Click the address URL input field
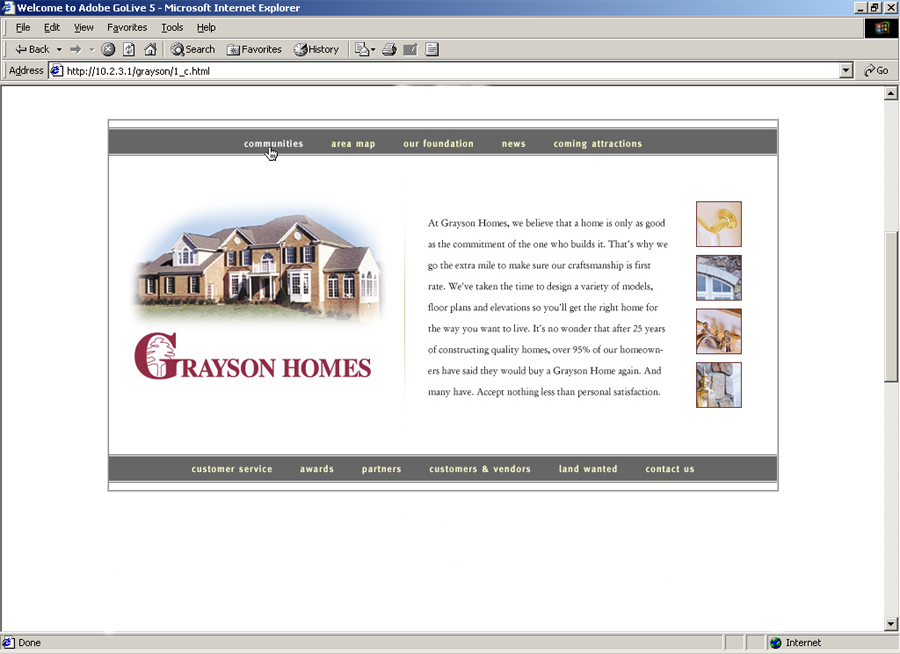The image size is (900, 654). click(440, 71)
